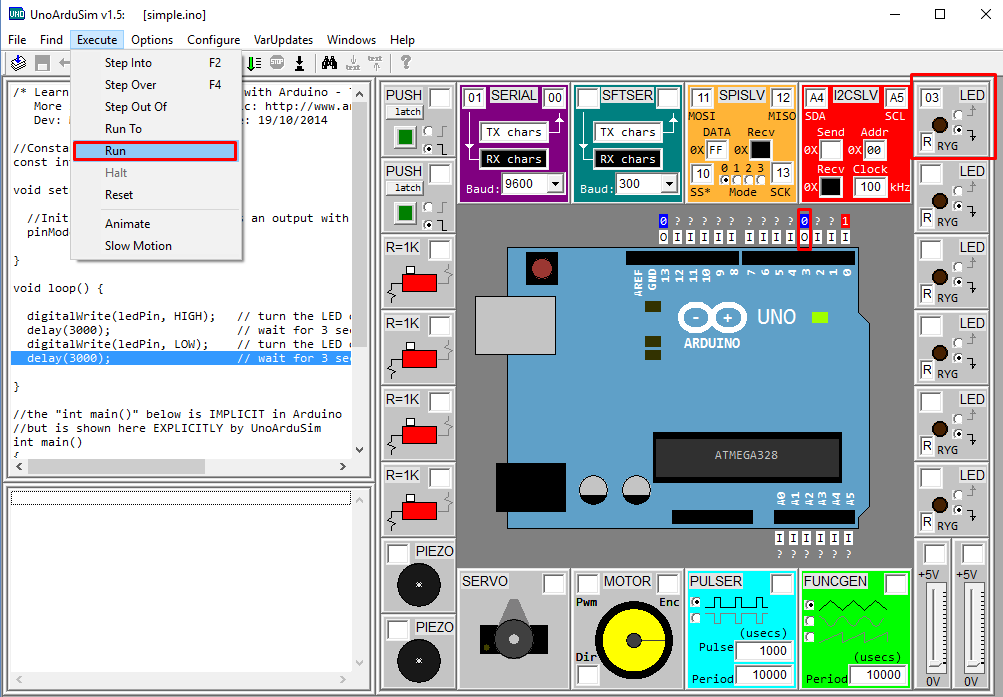Click the black power jack on the Uno board
The width and height of the screenshot is (1003, 697).
(530, 487)
